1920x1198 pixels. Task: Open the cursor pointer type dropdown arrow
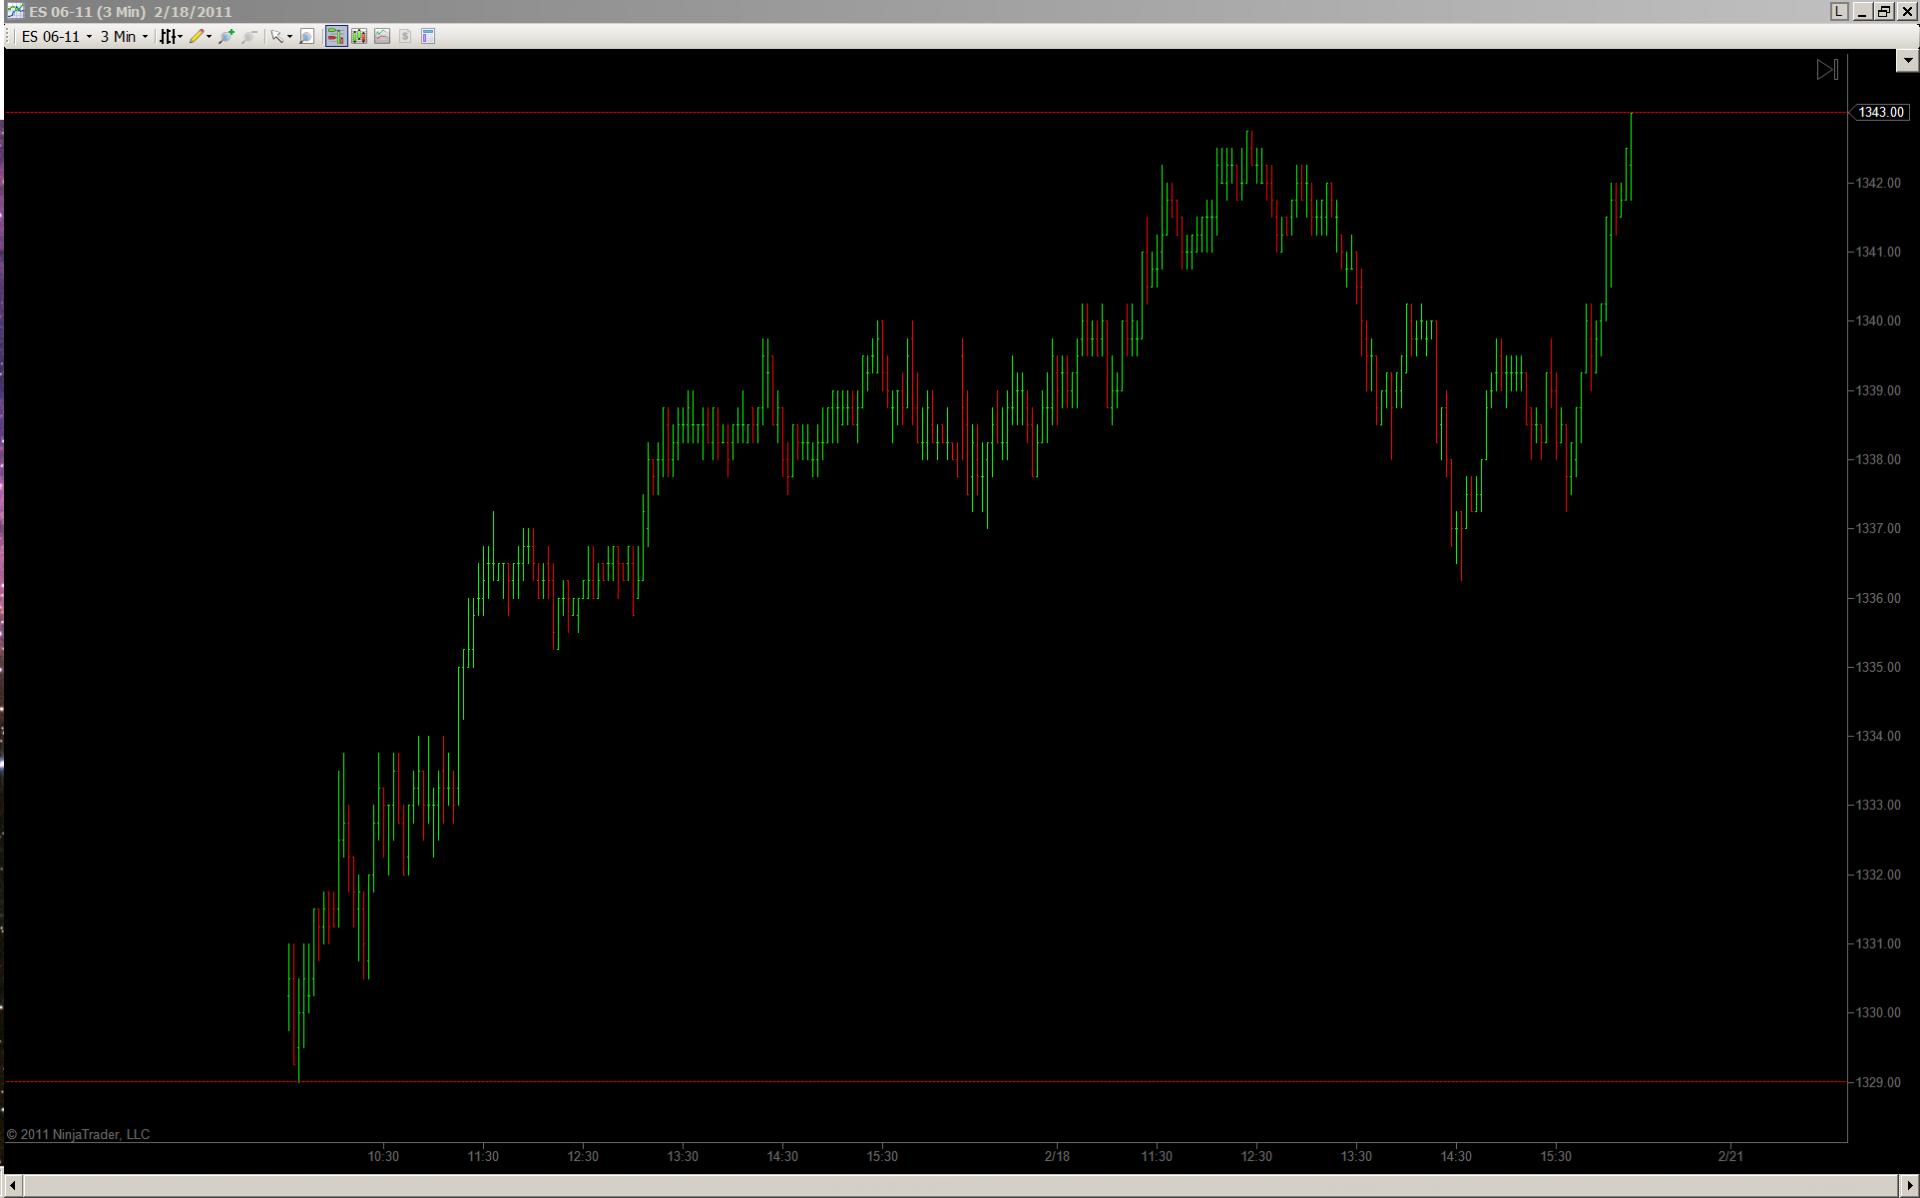(290, 37)
